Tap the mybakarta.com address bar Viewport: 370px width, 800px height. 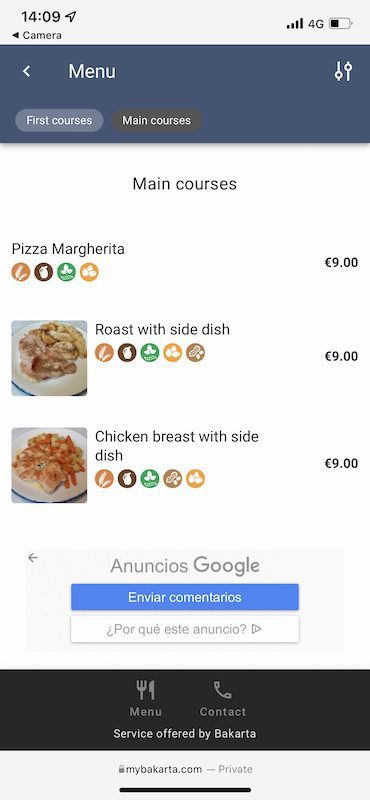point(185,769)
